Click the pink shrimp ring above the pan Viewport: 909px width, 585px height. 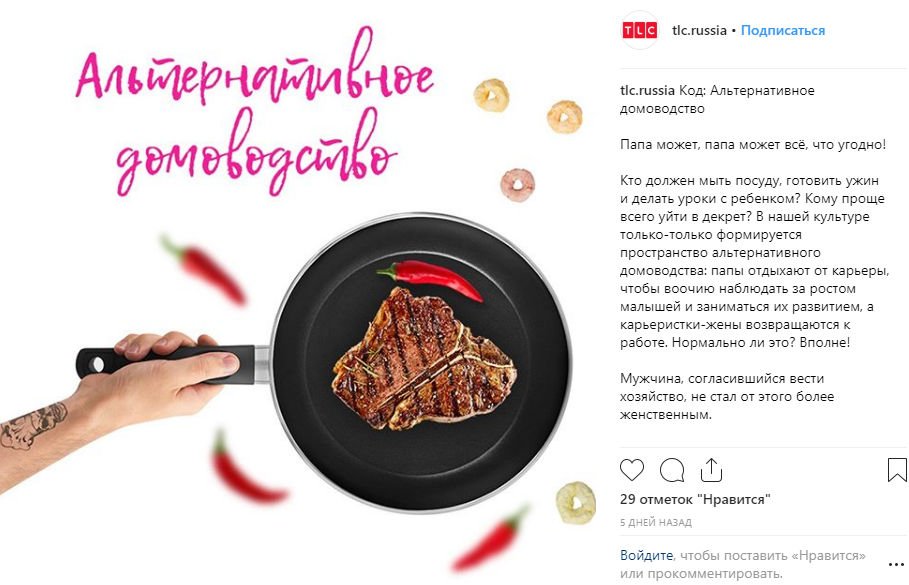click(517, 184)
